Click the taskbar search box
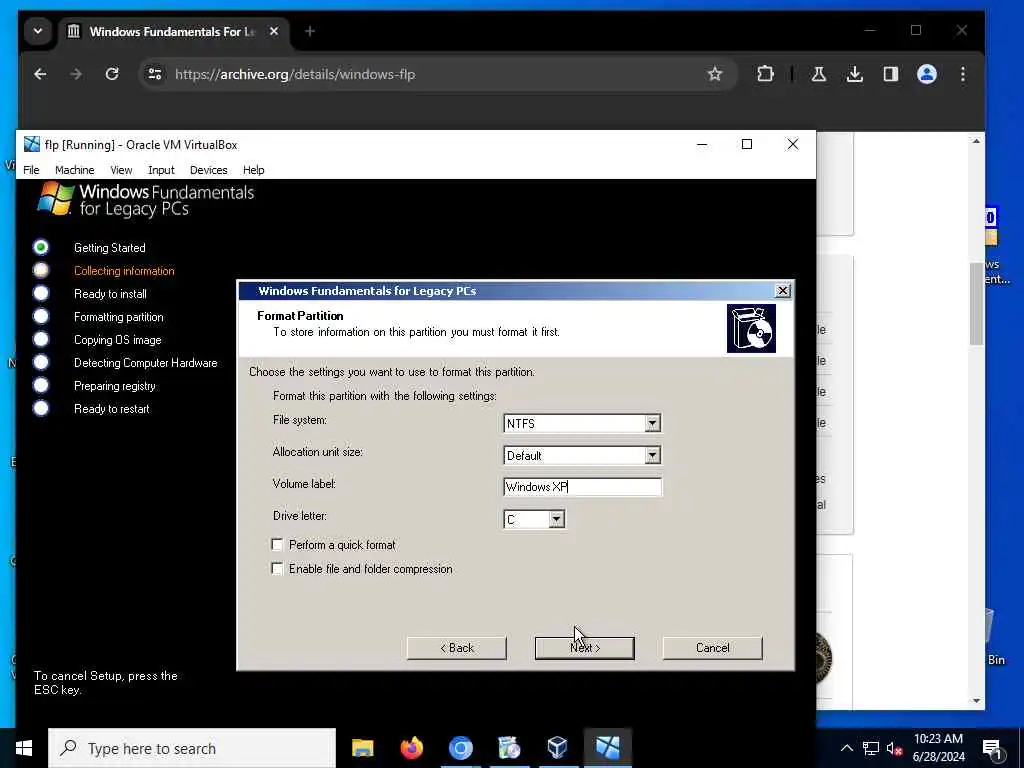The image size is (1024, 768). tap(192, 748)
